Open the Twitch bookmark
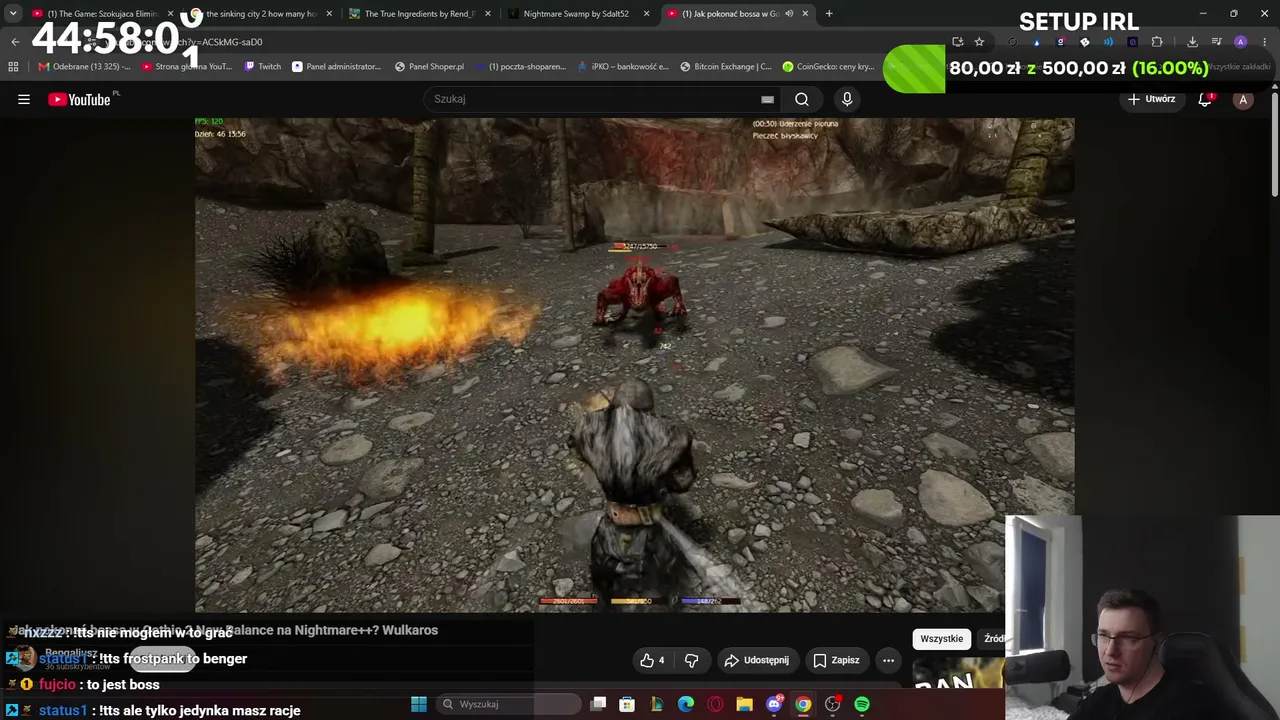 [263, 67]
